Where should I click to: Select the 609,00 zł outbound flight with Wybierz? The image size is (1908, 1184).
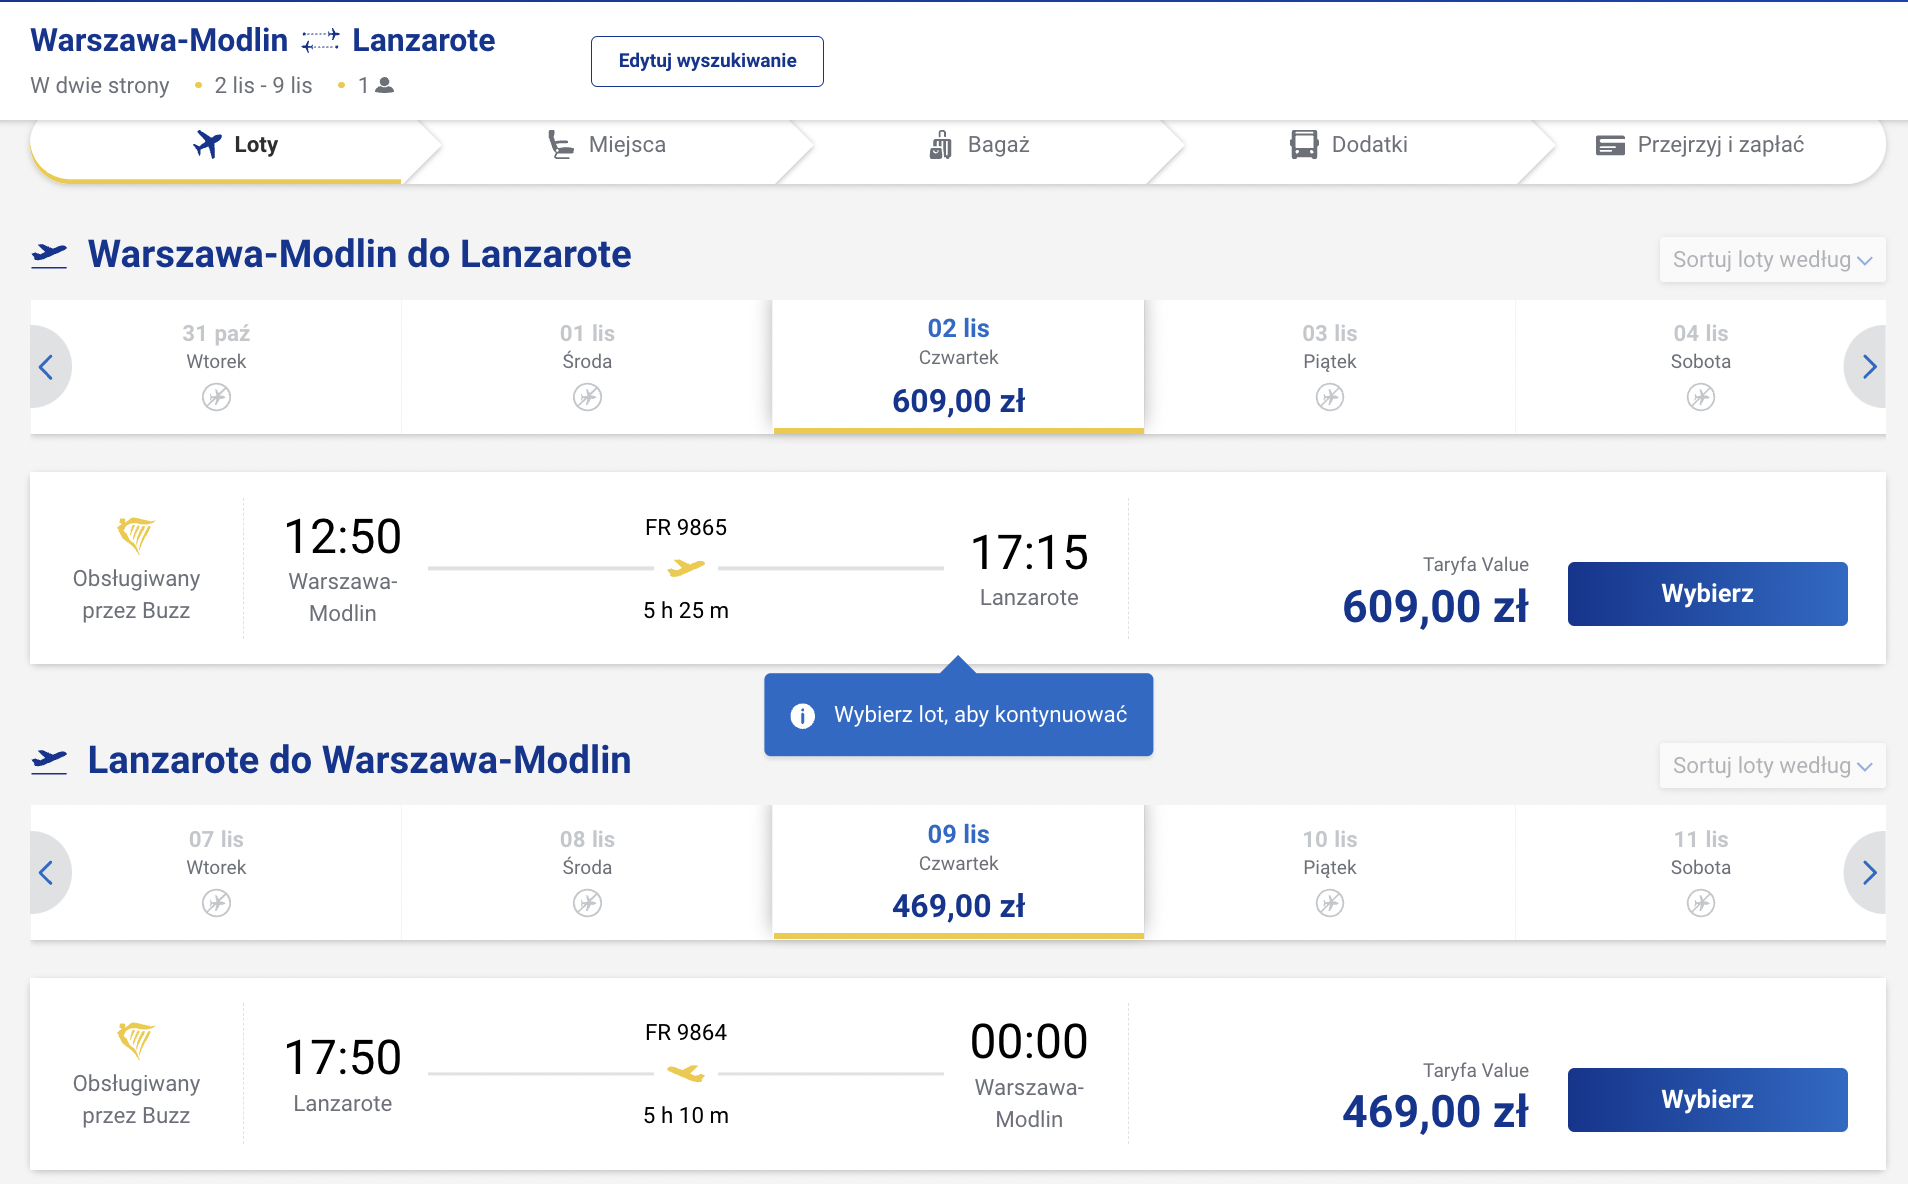[x=1707, y=594]
